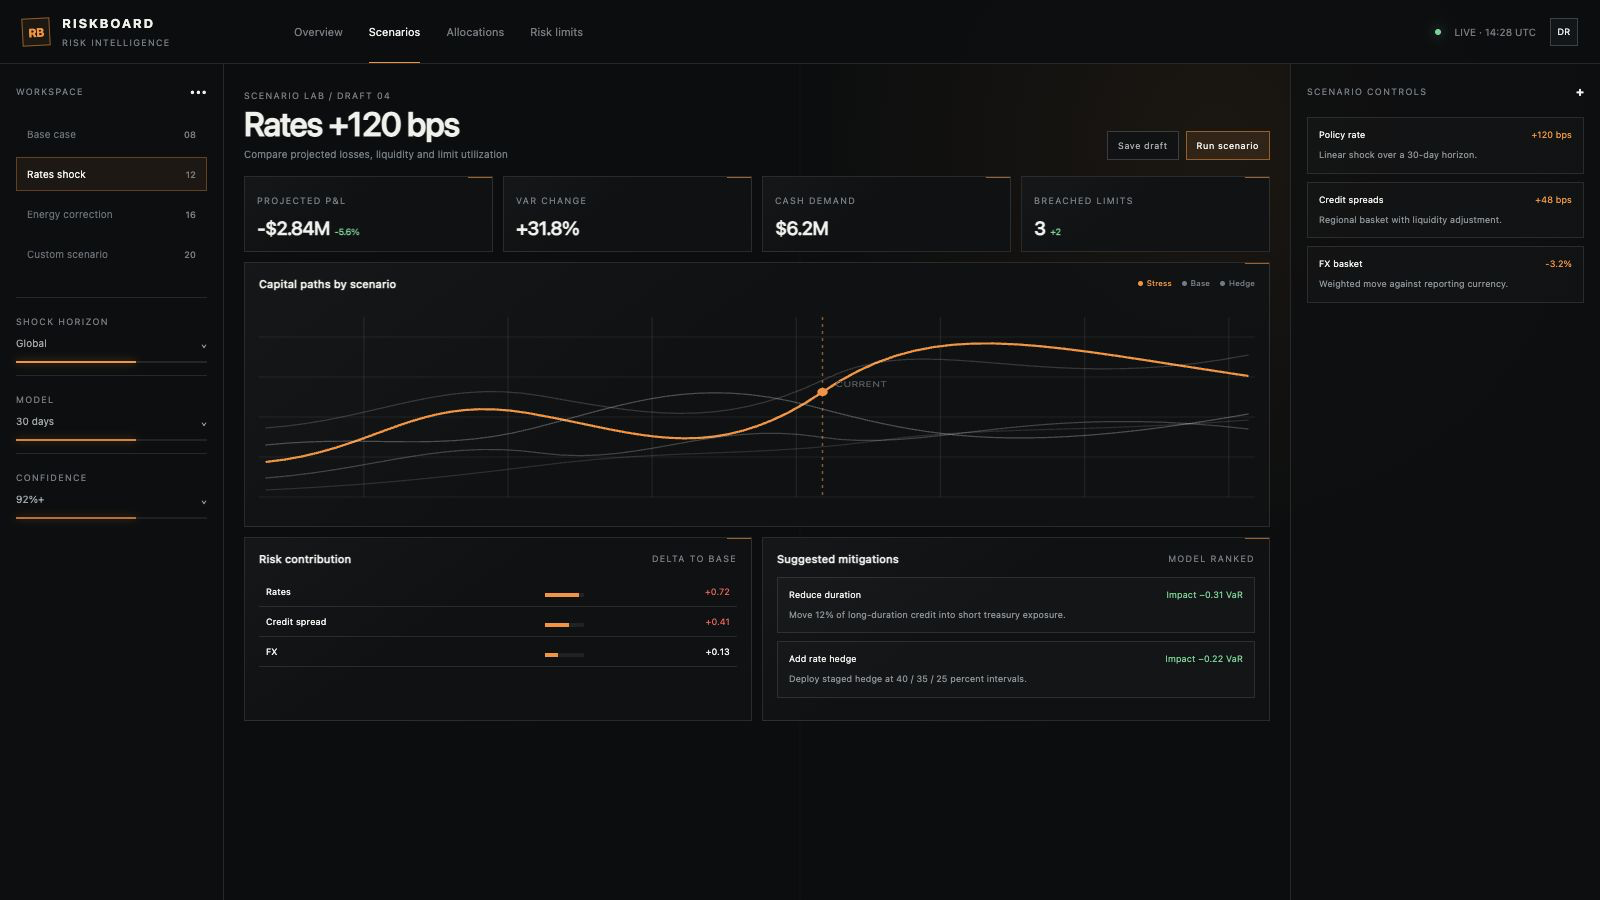Viewport: 1600px width, 900px height.
Task: Open the Credit spreads control card
Action: click(1445, 210)
